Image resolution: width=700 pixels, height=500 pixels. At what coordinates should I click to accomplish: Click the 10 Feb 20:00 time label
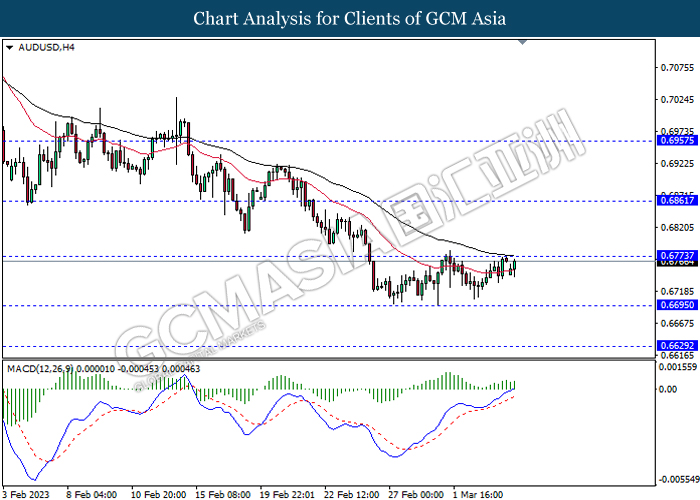[x=158, y=494]
